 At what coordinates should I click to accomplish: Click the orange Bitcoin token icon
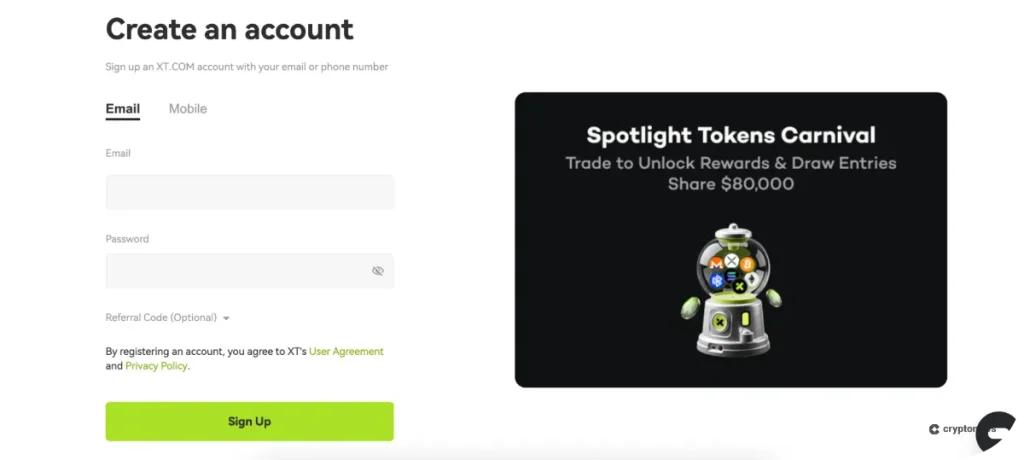pyautogui.click(x=747, y=265)
